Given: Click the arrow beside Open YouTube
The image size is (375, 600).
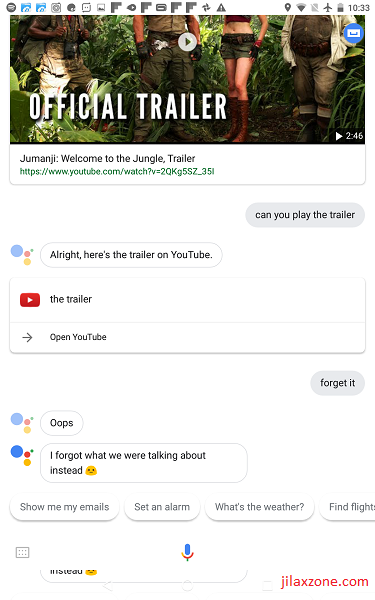Looking at the screenshot, I should click(x=27, y=337).
